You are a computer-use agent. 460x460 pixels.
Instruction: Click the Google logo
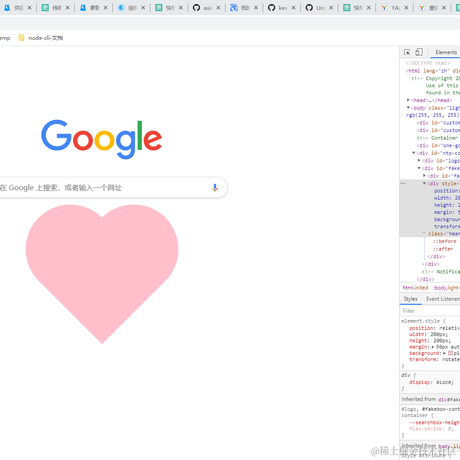[x=102, y=139]
